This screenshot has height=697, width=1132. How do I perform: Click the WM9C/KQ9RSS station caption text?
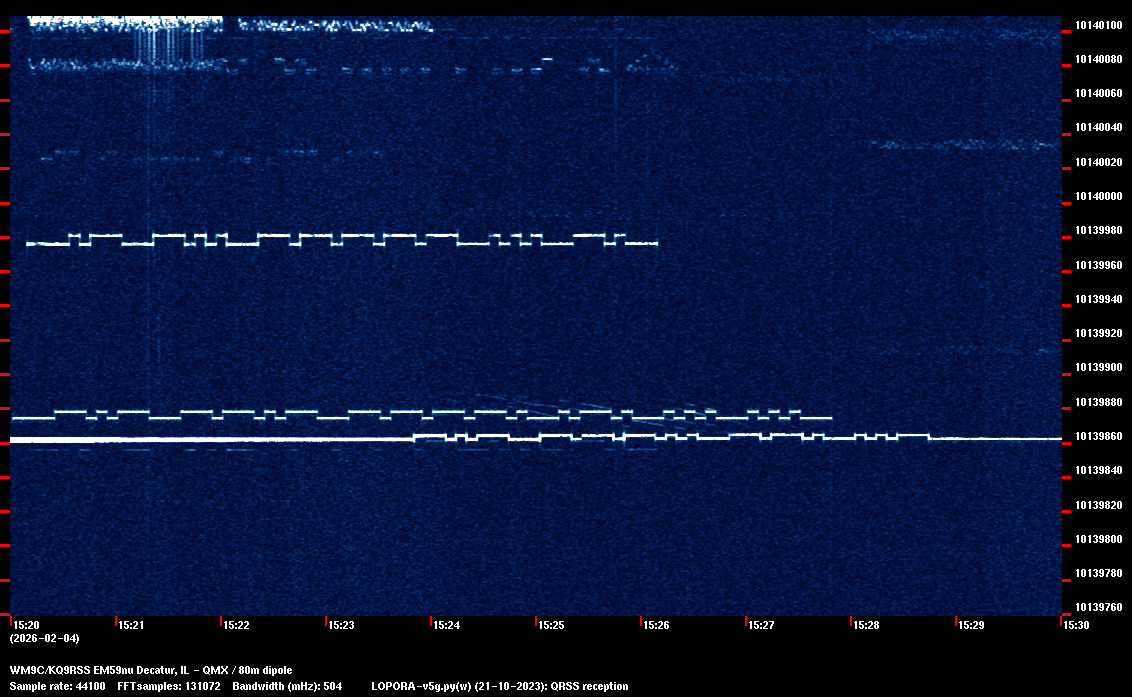(151, 670)
